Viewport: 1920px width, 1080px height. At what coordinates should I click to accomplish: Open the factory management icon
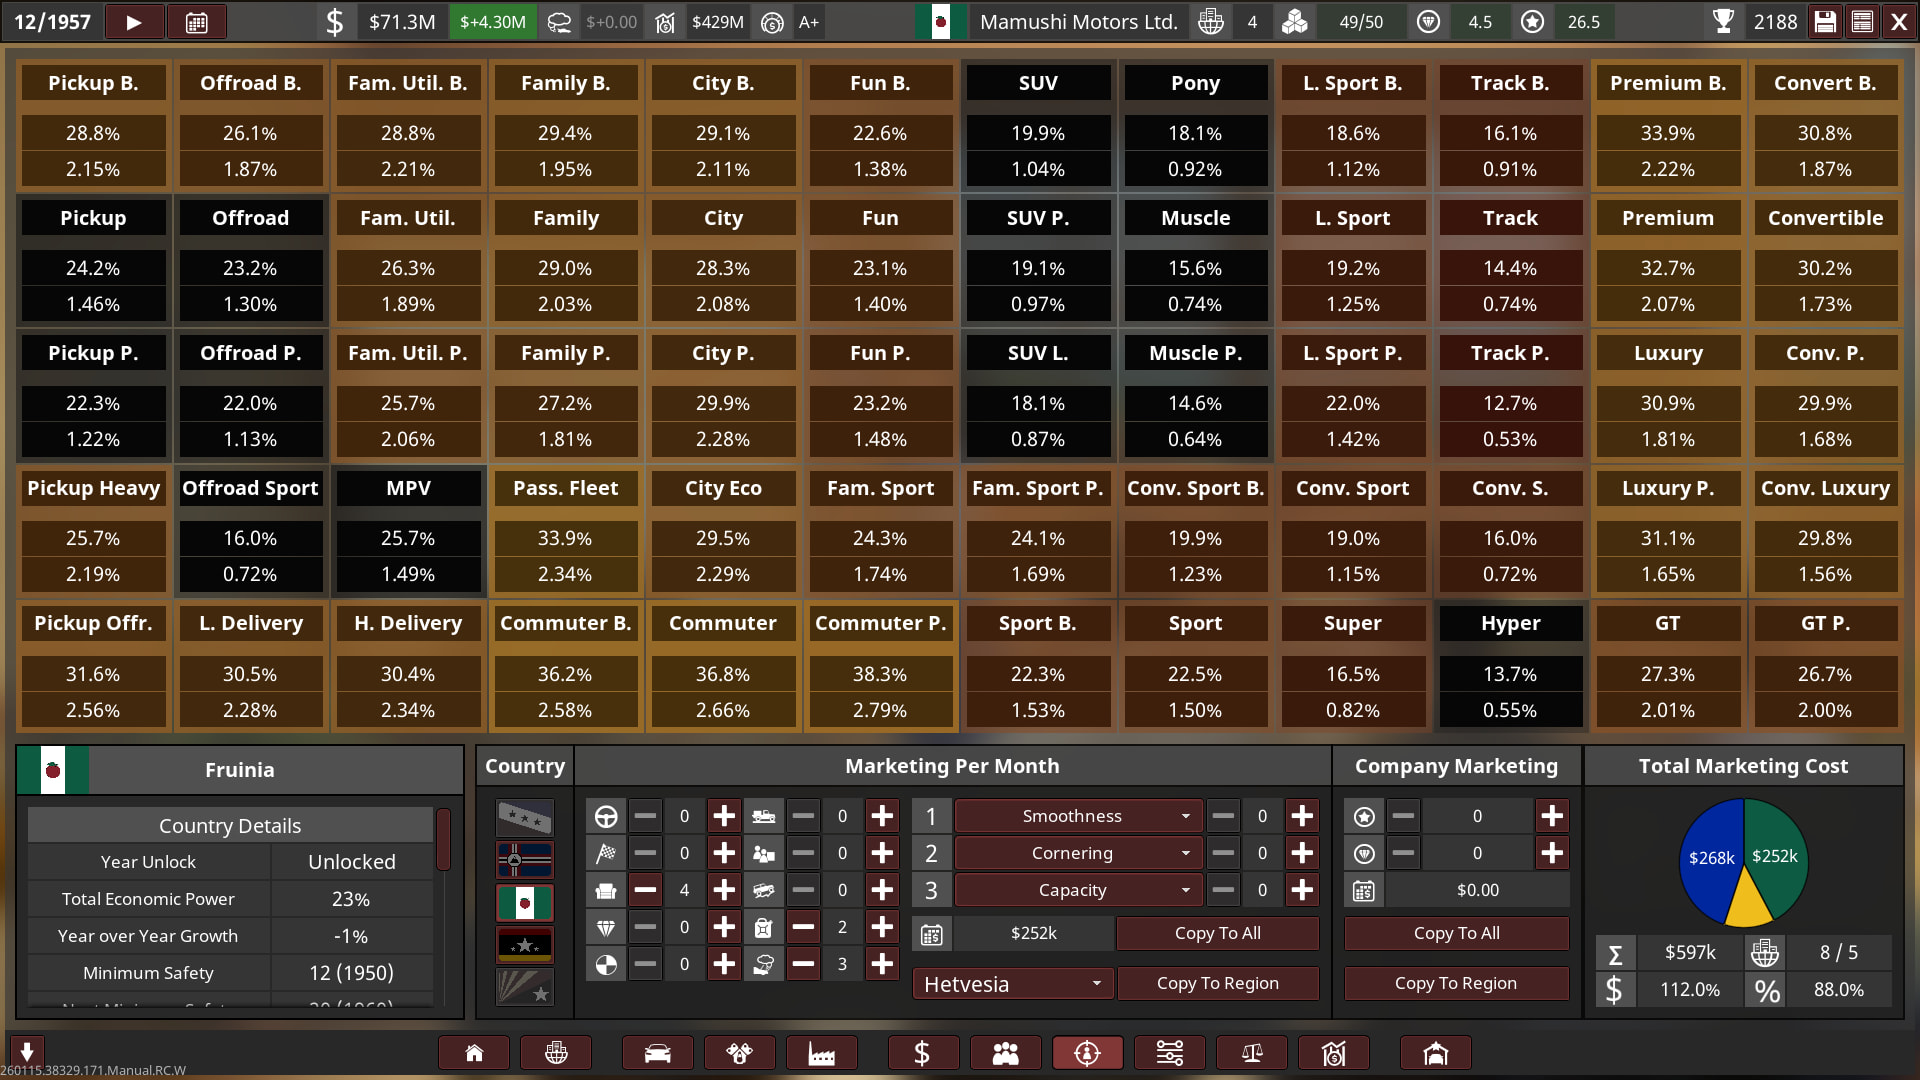(821, 1053)
